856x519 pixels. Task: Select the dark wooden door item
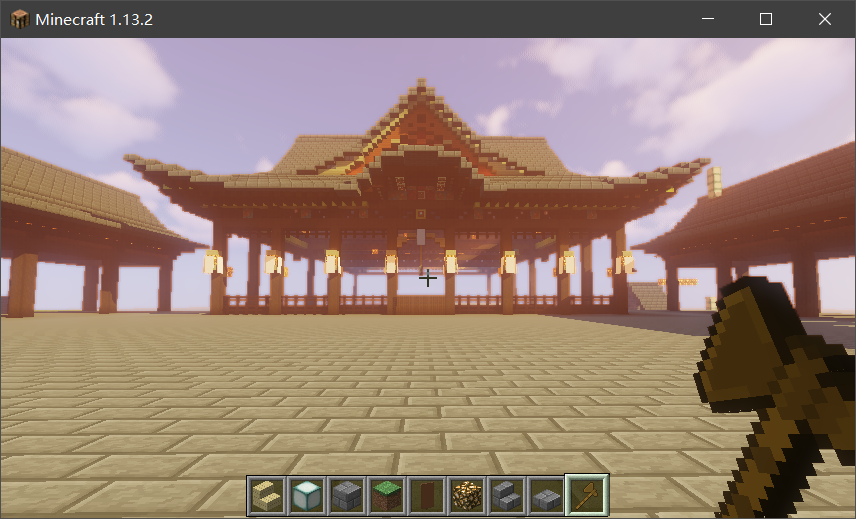pyautogui.click(x=427, y=495)
